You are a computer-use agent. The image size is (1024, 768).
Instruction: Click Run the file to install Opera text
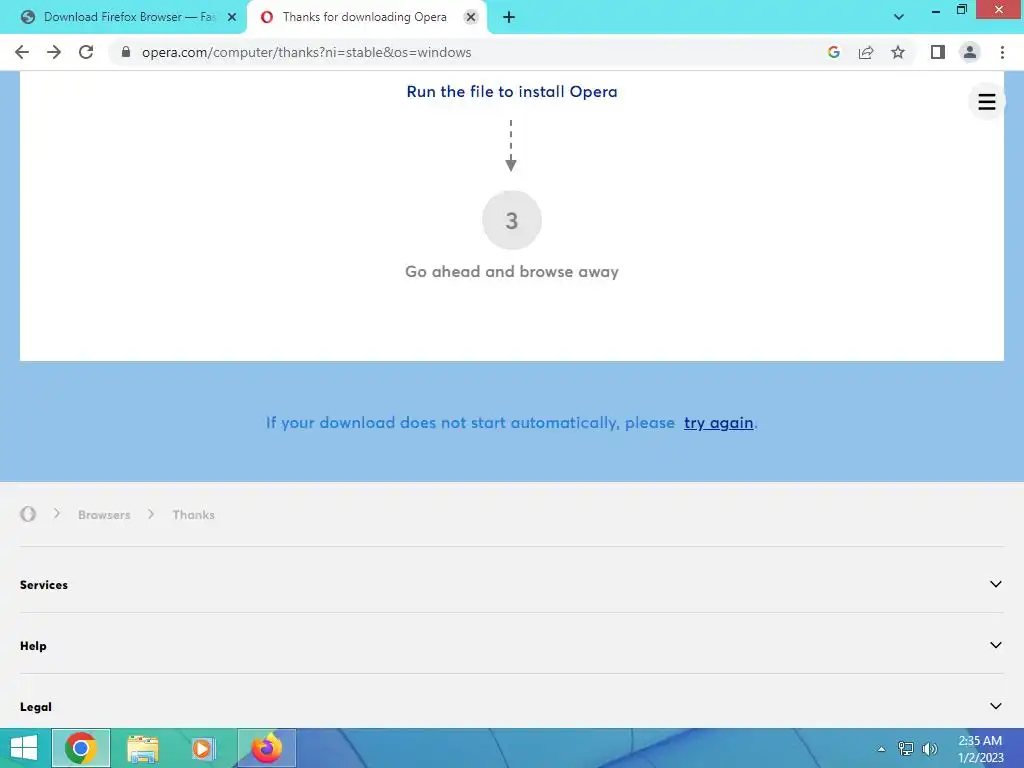[x=512, y=91]
